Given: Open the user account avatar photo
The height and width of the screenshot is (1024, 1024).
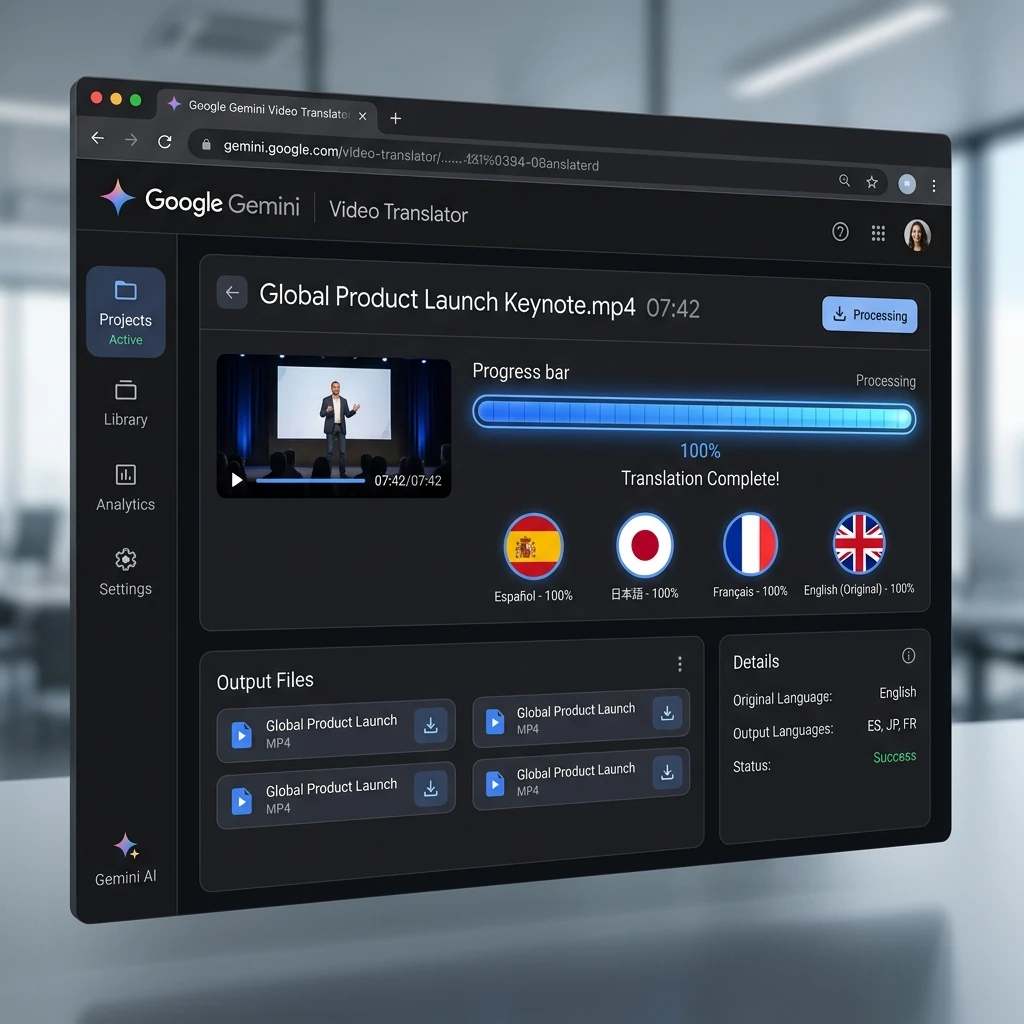Looking at the screenshot, I should pyautogui.click(x=917, y=235).
